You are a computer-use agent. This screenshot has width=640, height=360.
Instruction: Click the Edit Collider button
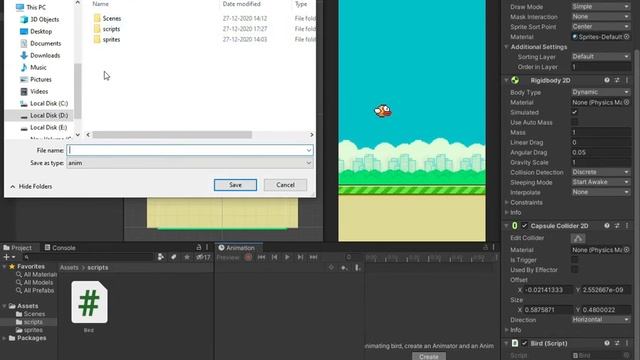tap(578, 238)
